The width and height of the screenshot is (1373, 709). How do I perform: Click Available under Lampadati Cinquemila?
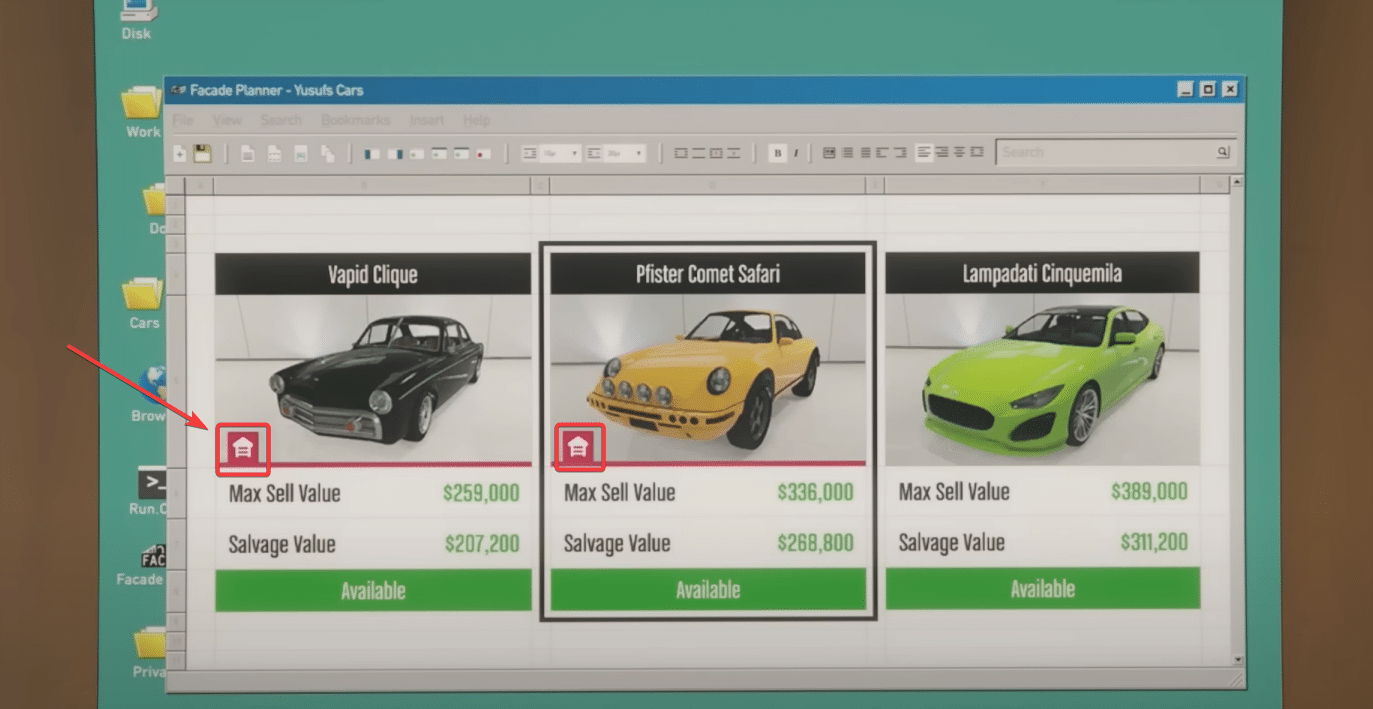1042,589
